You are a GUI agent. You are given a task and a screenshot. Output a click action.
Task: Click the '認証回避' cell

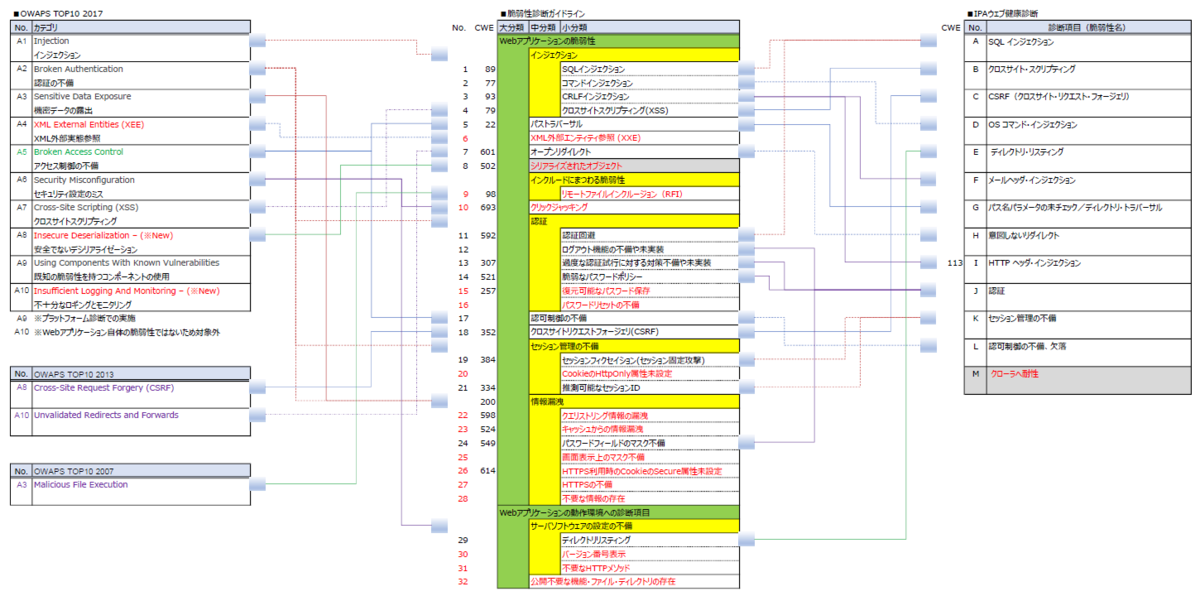coord(649,235)
